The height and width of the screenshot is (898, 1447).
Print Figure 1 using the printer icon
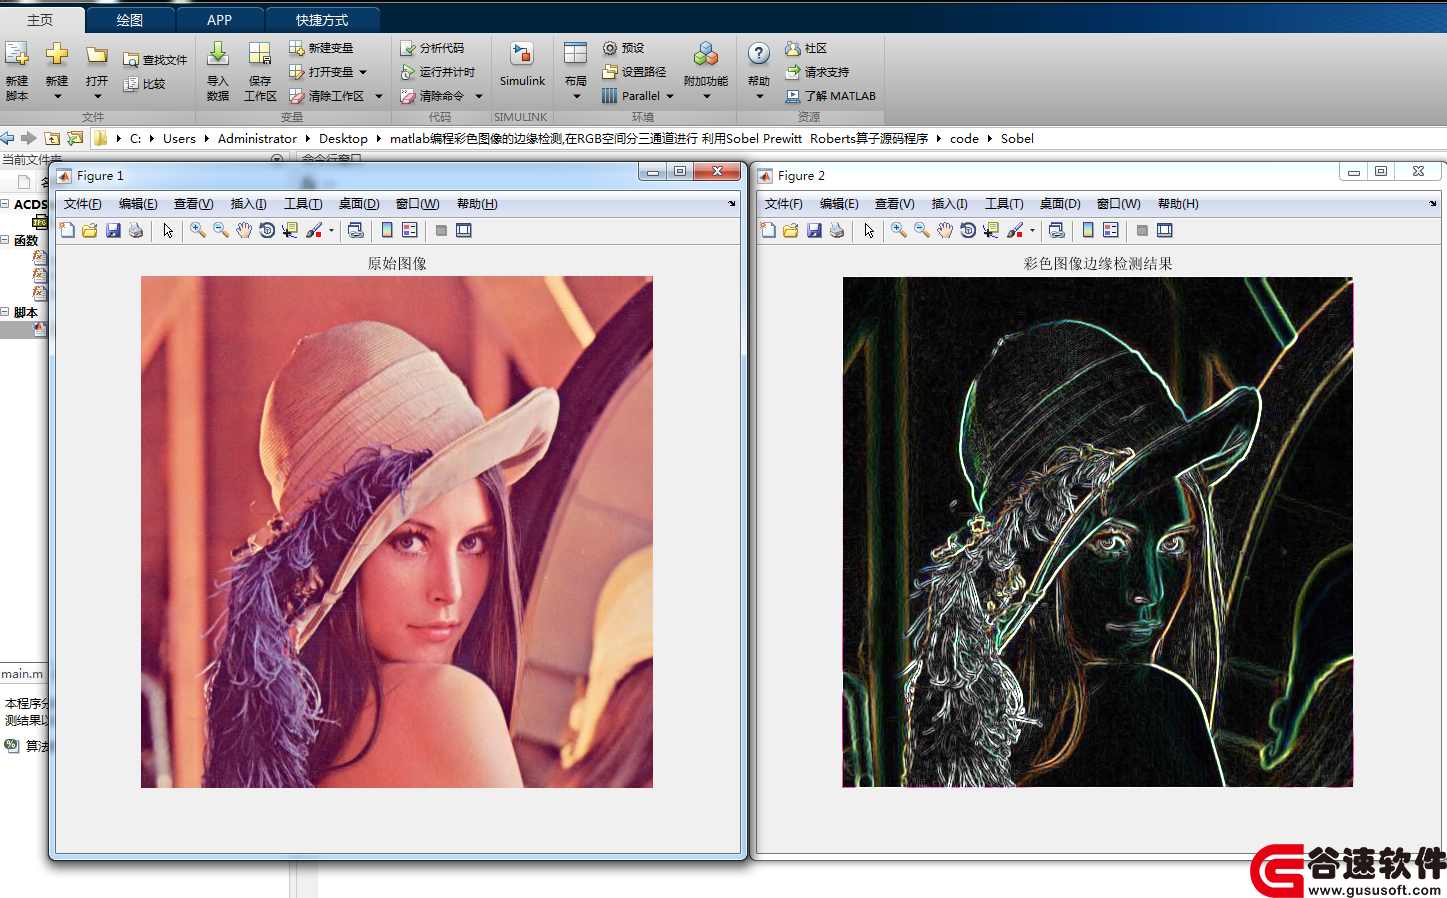(x=136, y=230)
